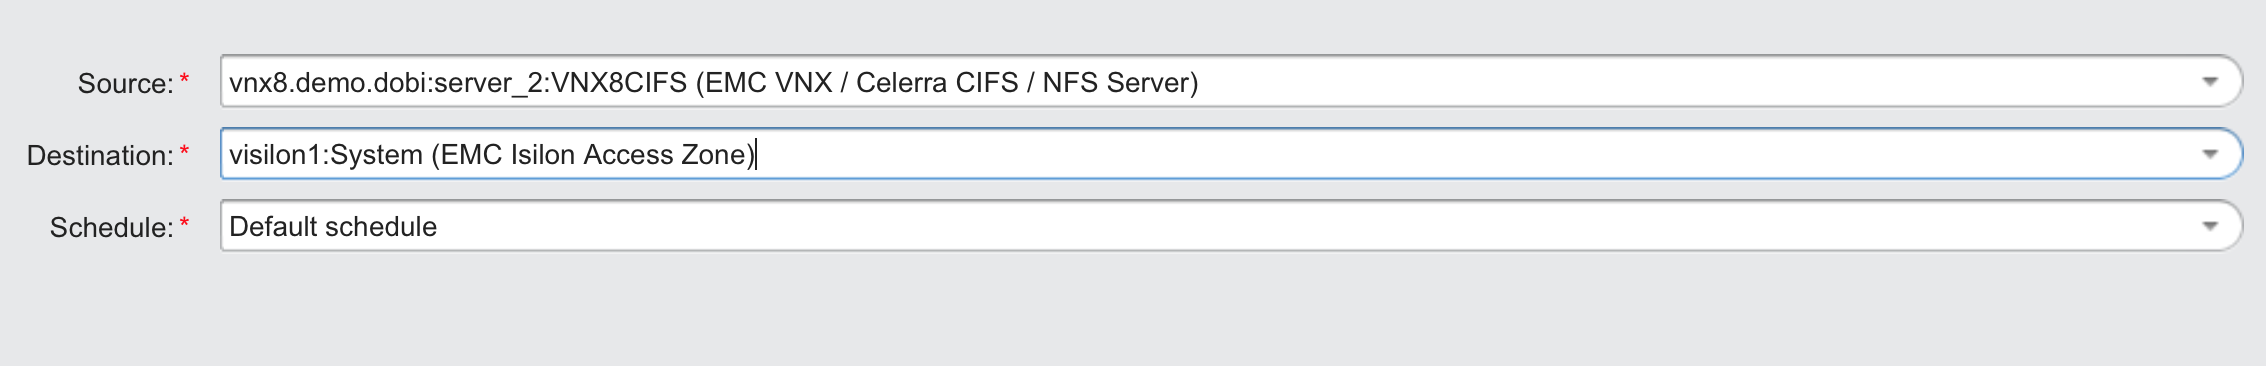
Task: Click empty space inside the Destination field
Action: click(x=1470, y=154)
